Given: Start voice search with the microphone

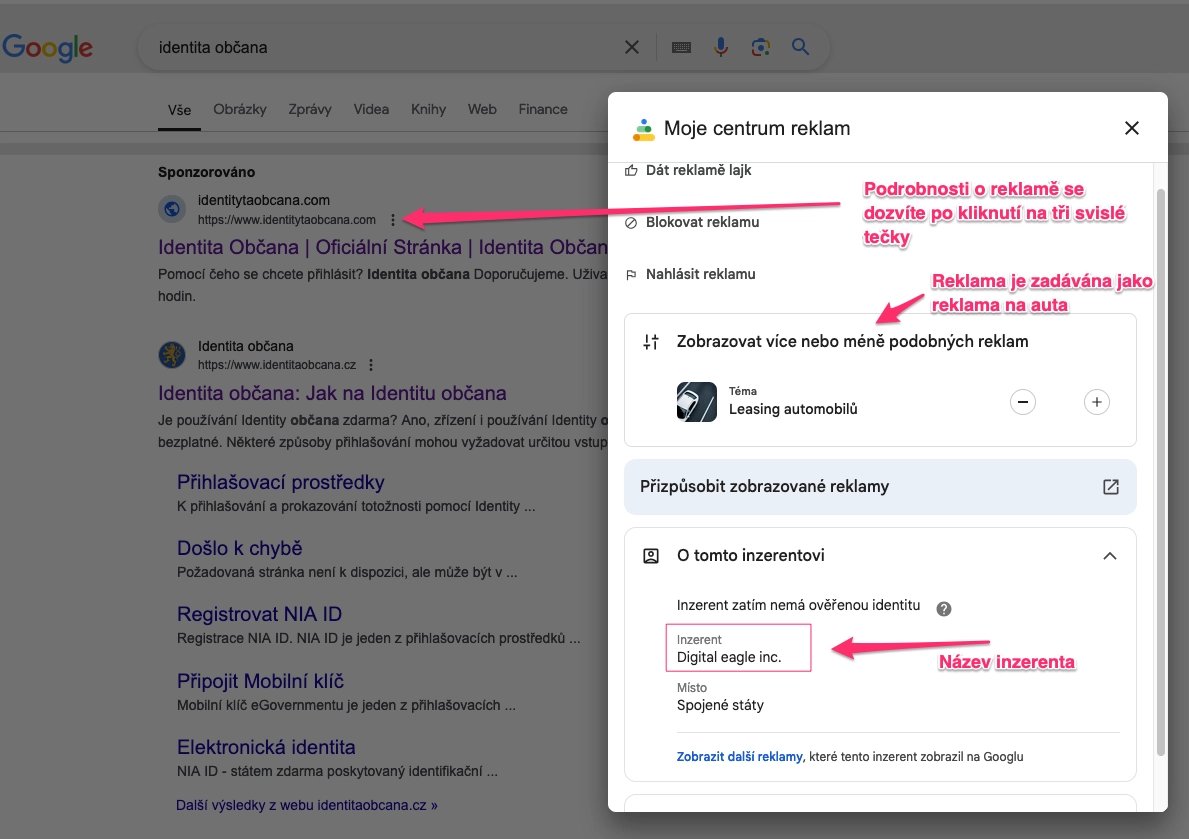Looking at the screenshot, I should (720, 47).
